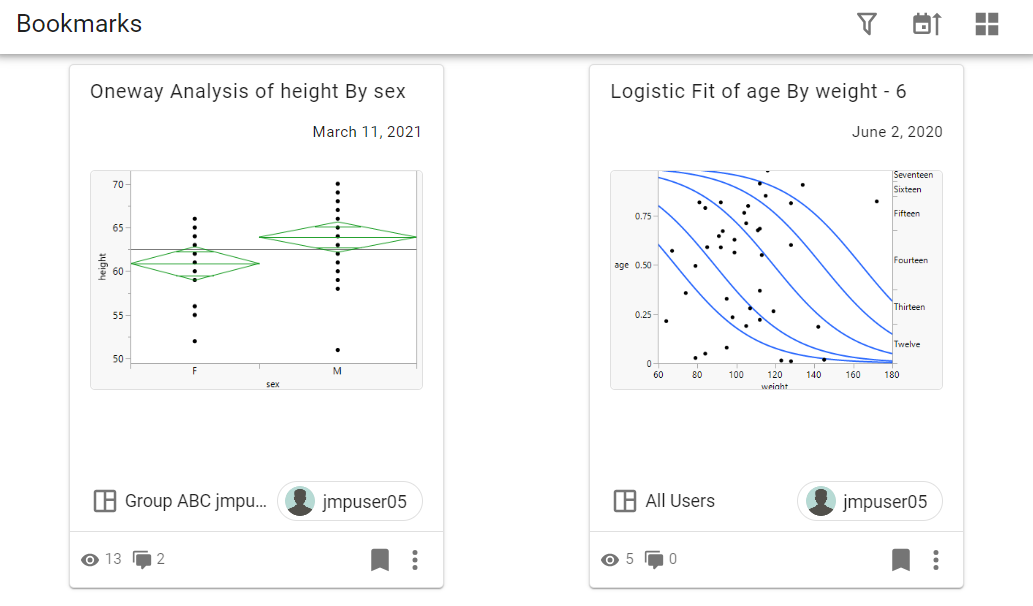Viewport: 1033px width, 606px height.
Task: Select jmpuser05 chip on Logistic Fit card
Action: pos(870,501)
